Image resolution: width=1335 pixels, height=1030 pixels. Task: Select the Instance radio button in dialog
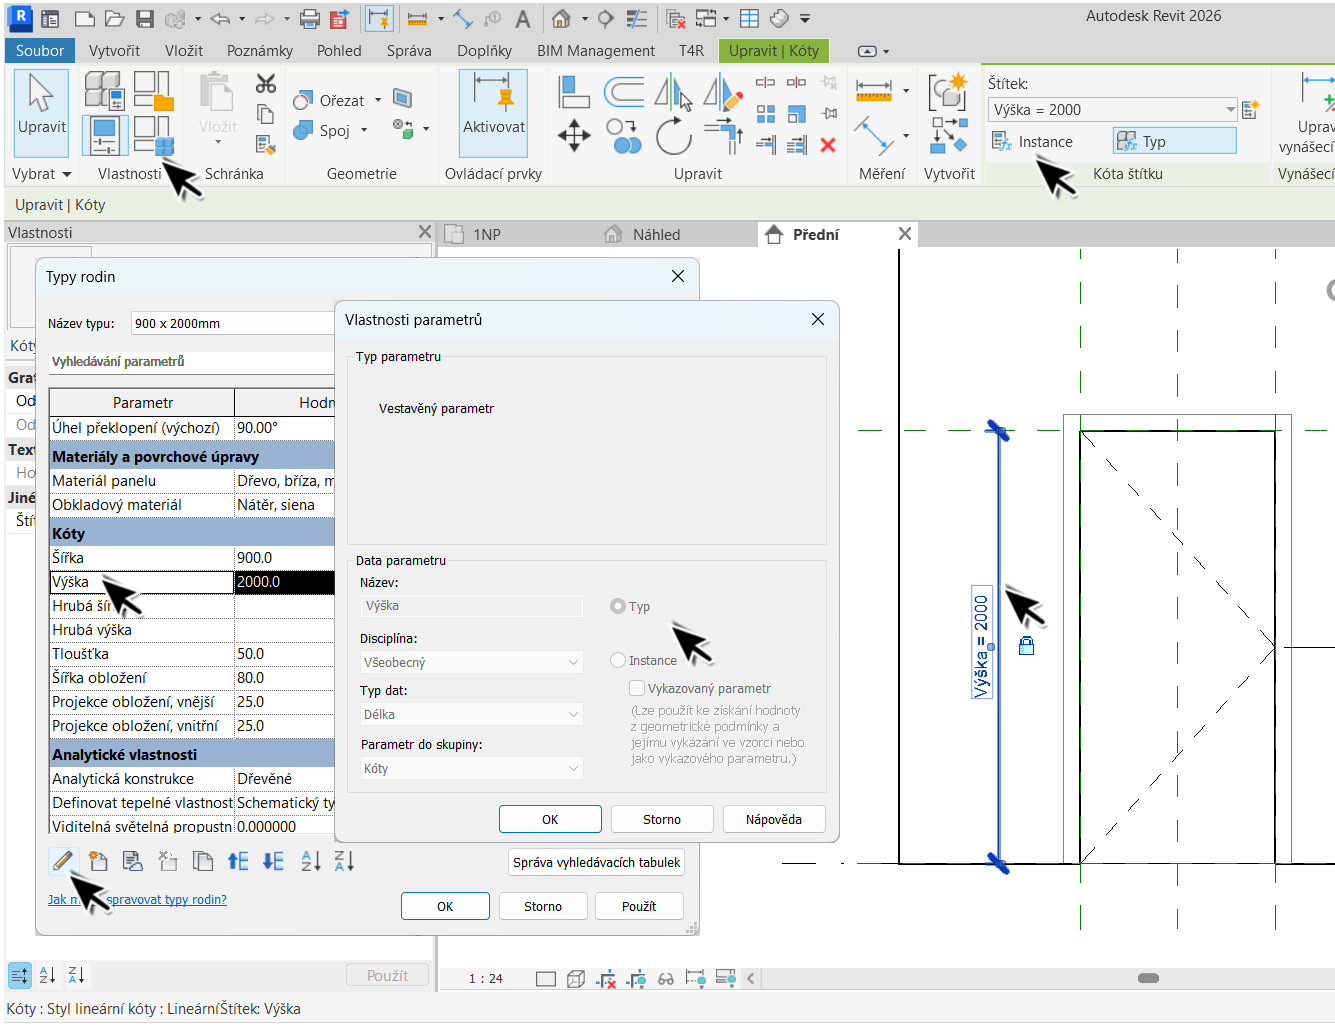click(618, 660)
